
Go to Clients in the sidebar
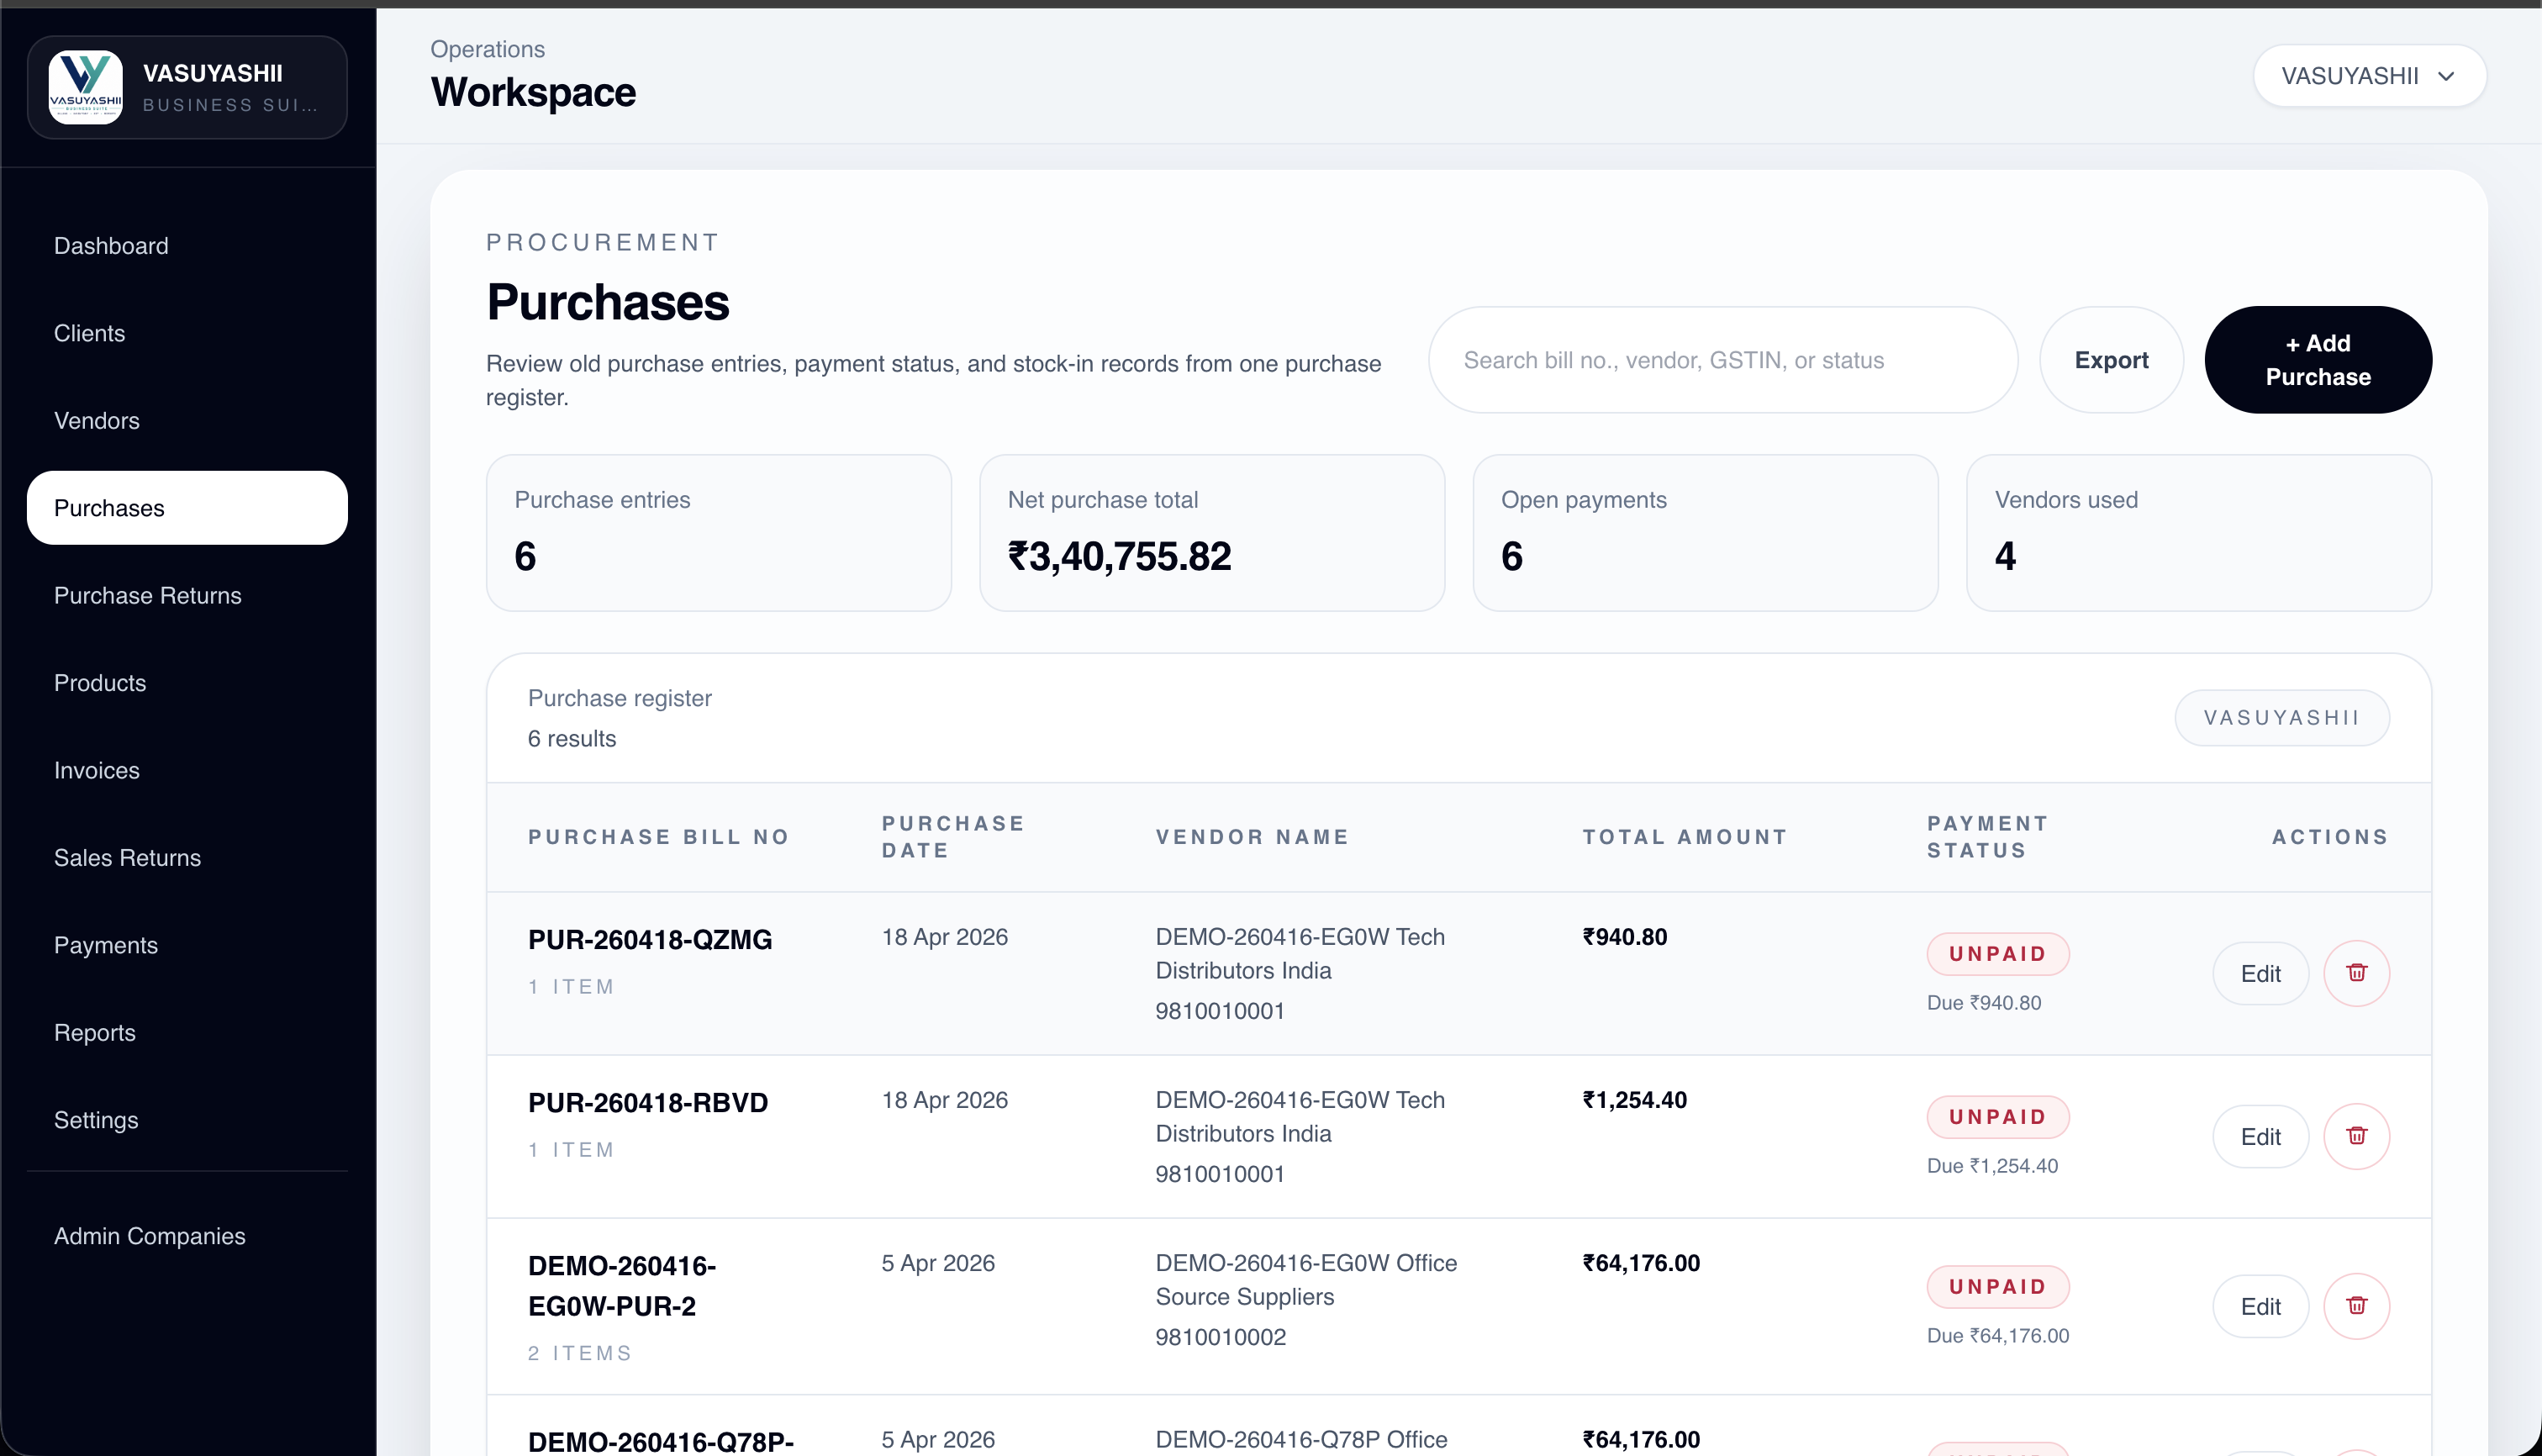[x=187, y=333]
